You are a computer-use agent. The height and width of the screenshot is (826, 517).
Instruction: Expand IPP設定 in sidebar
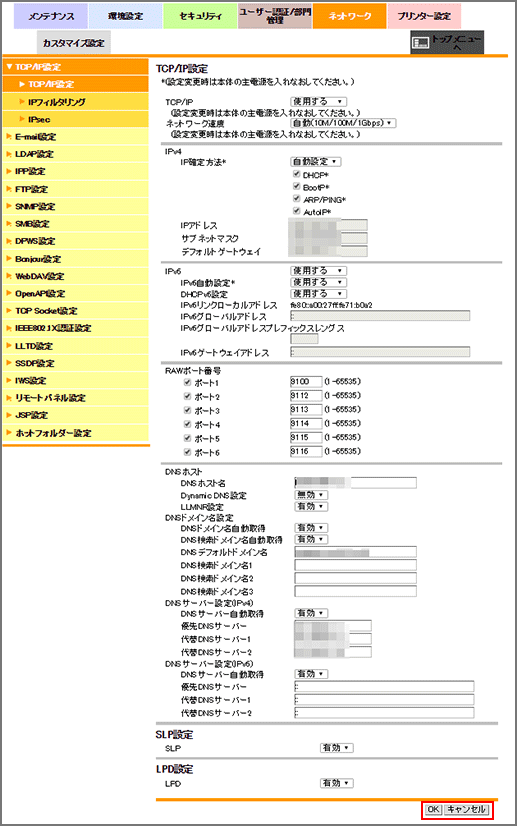(76, 172)
